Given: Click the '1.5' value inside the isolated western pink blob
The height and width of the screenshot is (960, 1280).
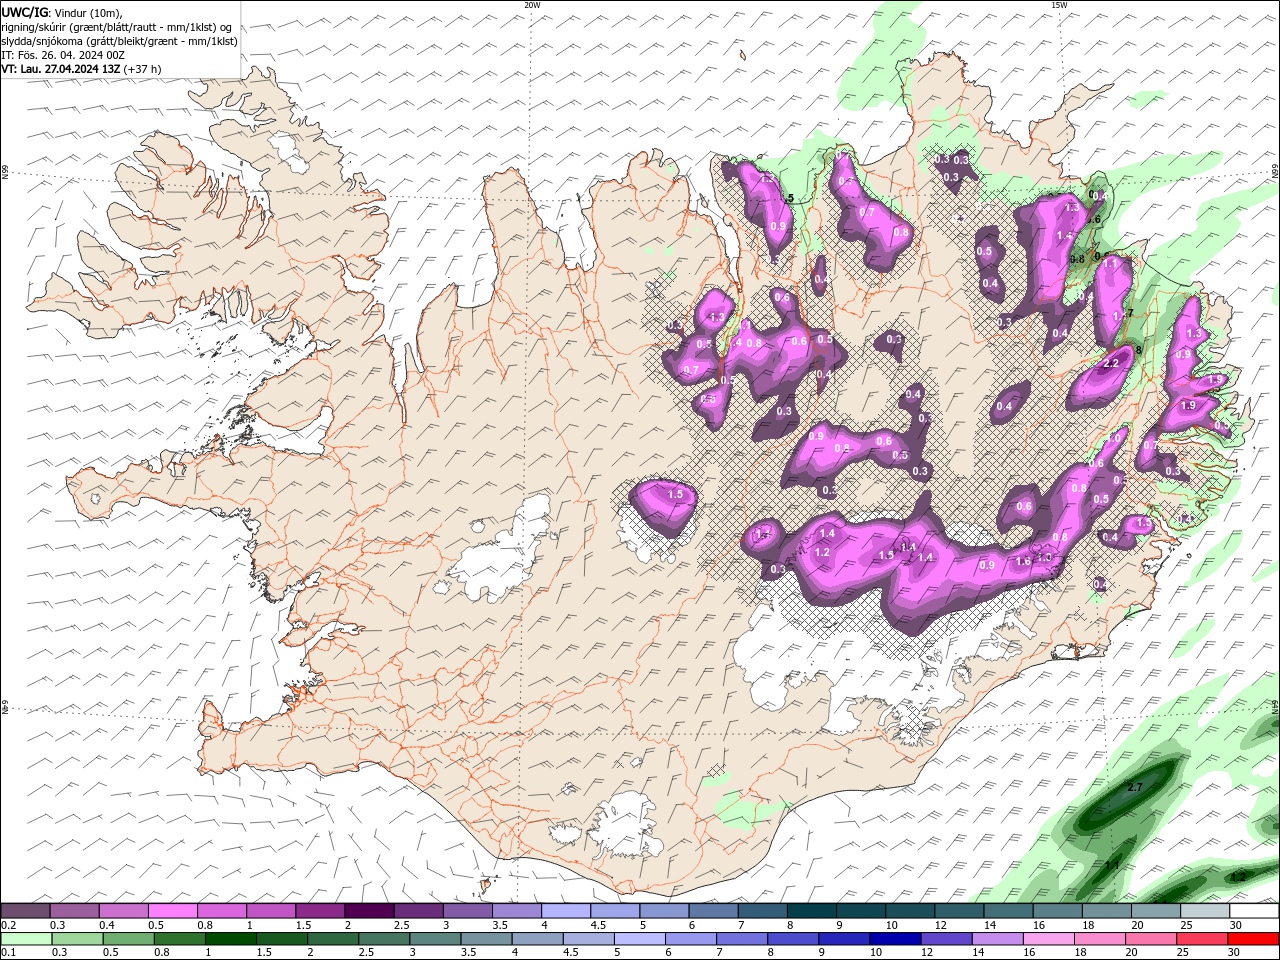Looking at the screenshot, I should [x=675, y=494].
